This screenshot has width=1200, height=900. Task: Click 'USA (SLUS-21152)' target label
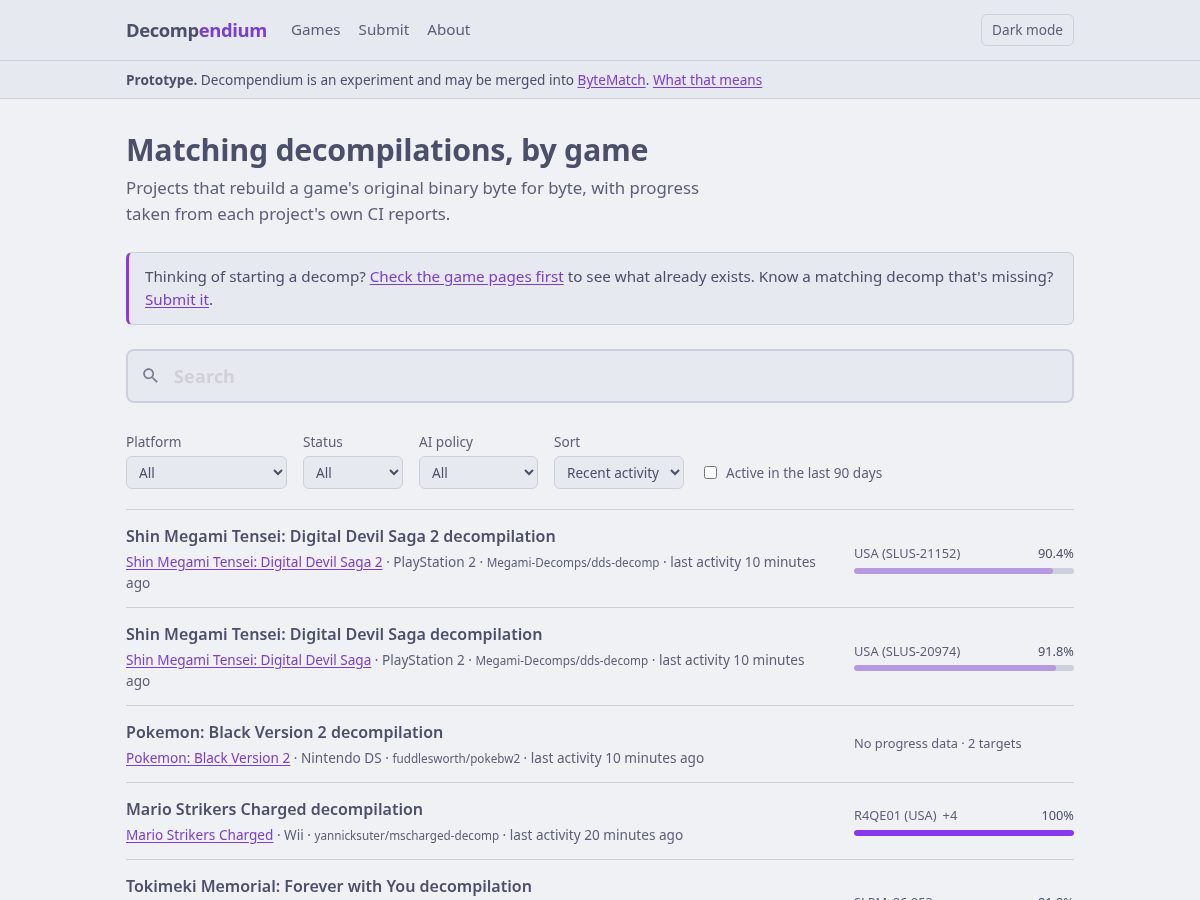907,554
